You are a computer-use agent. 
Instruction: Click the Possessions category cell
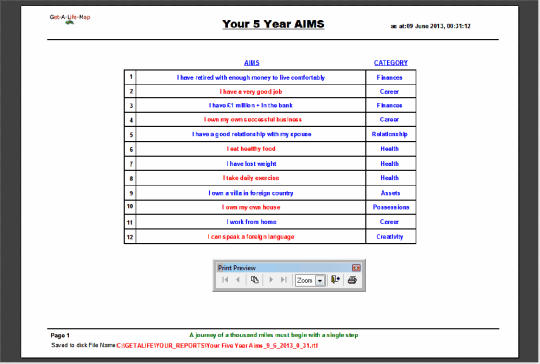391,207
